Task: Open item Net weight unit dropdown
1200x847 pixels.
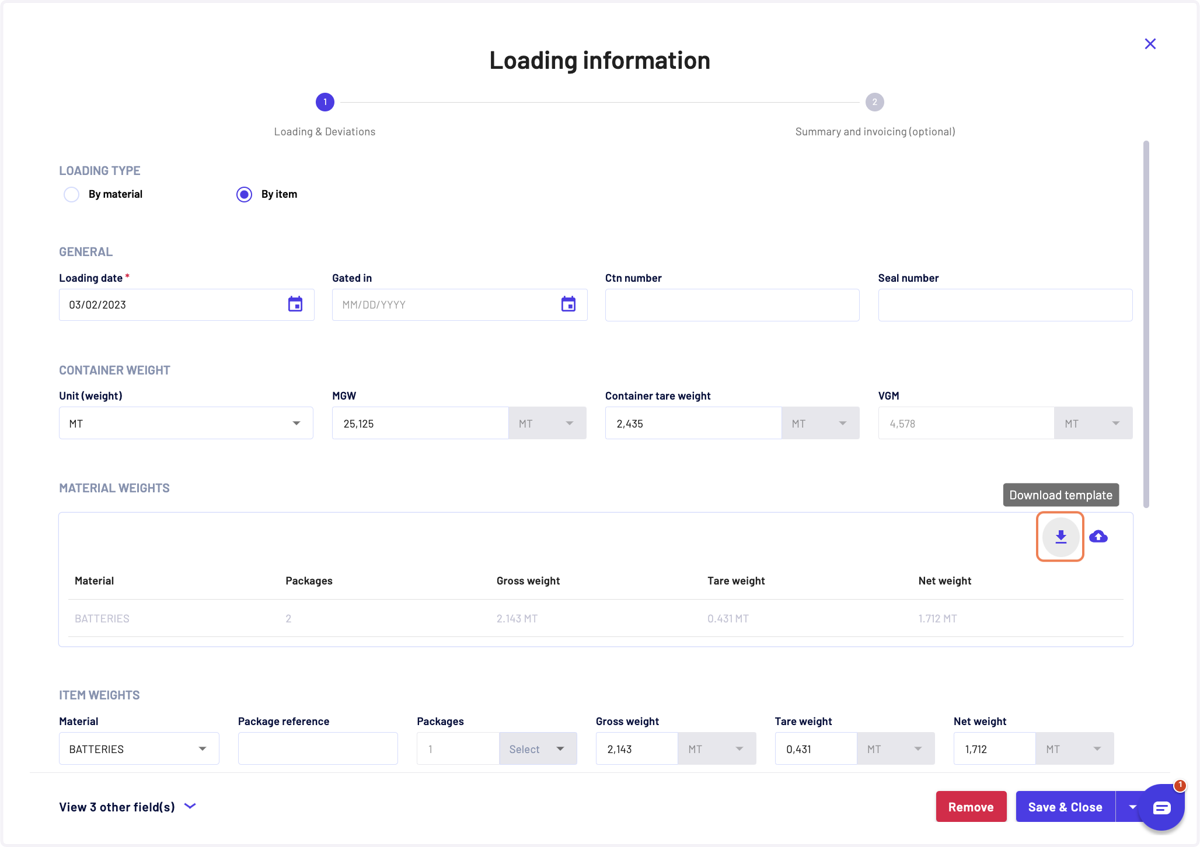Action: [x=1075, y=749]
